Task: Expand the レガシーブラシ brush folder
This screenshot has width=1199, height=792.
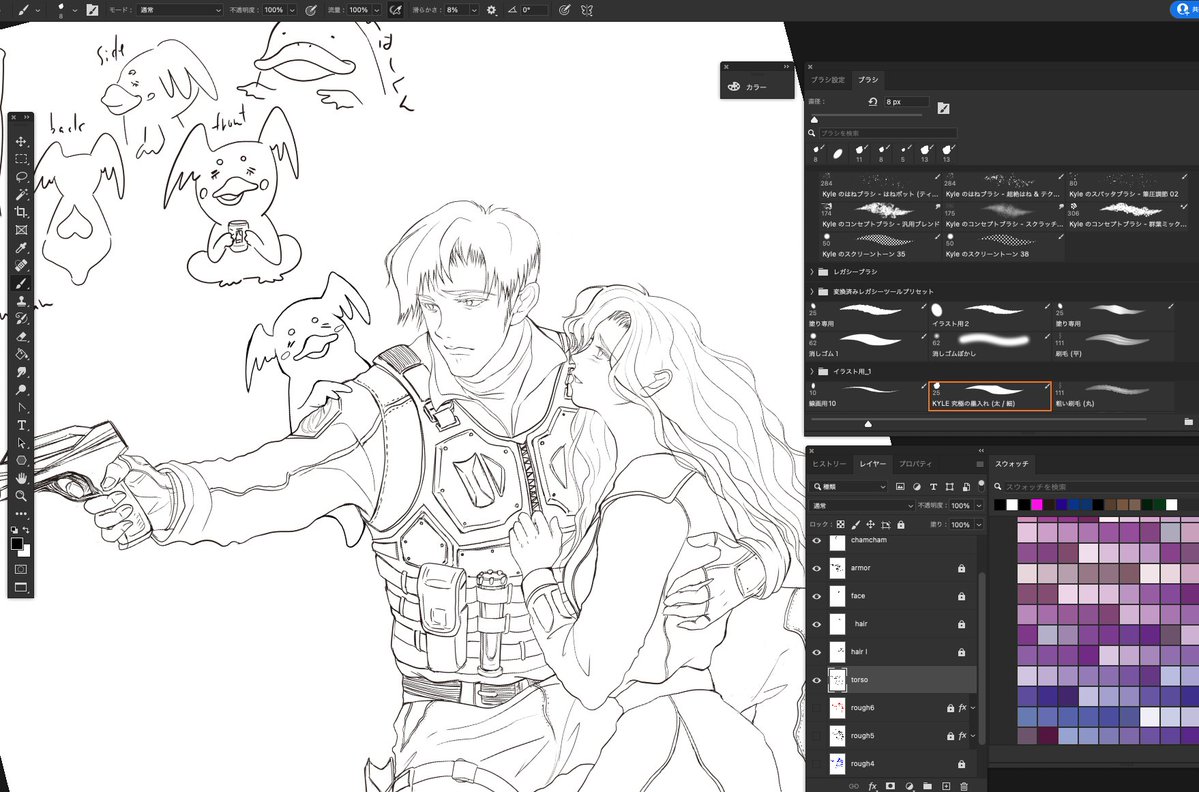Action: (x=811, y=271)
